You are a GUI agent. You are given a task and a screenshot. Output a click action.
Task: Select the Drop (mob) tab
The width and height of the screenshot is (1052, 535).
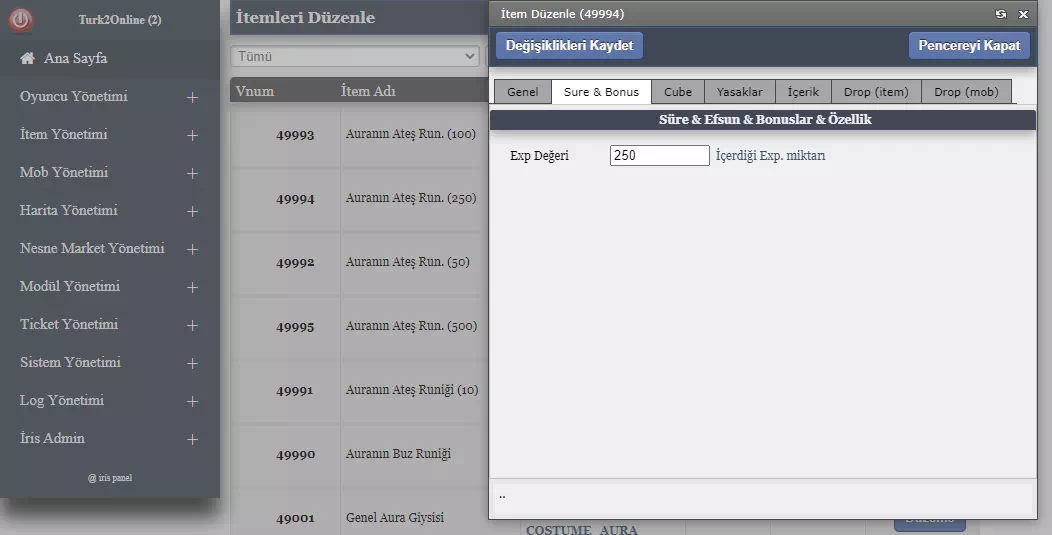966,92
